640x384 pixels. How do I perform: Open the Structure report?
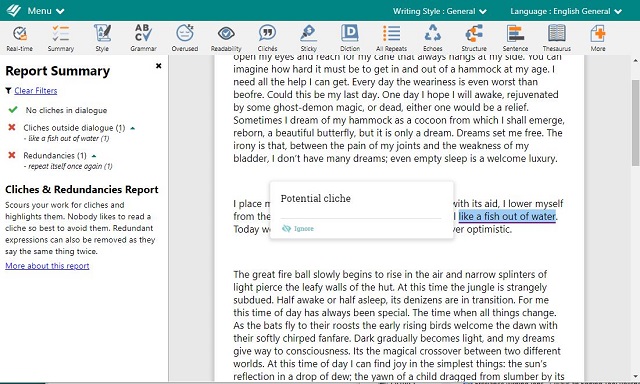click(474, 38)
